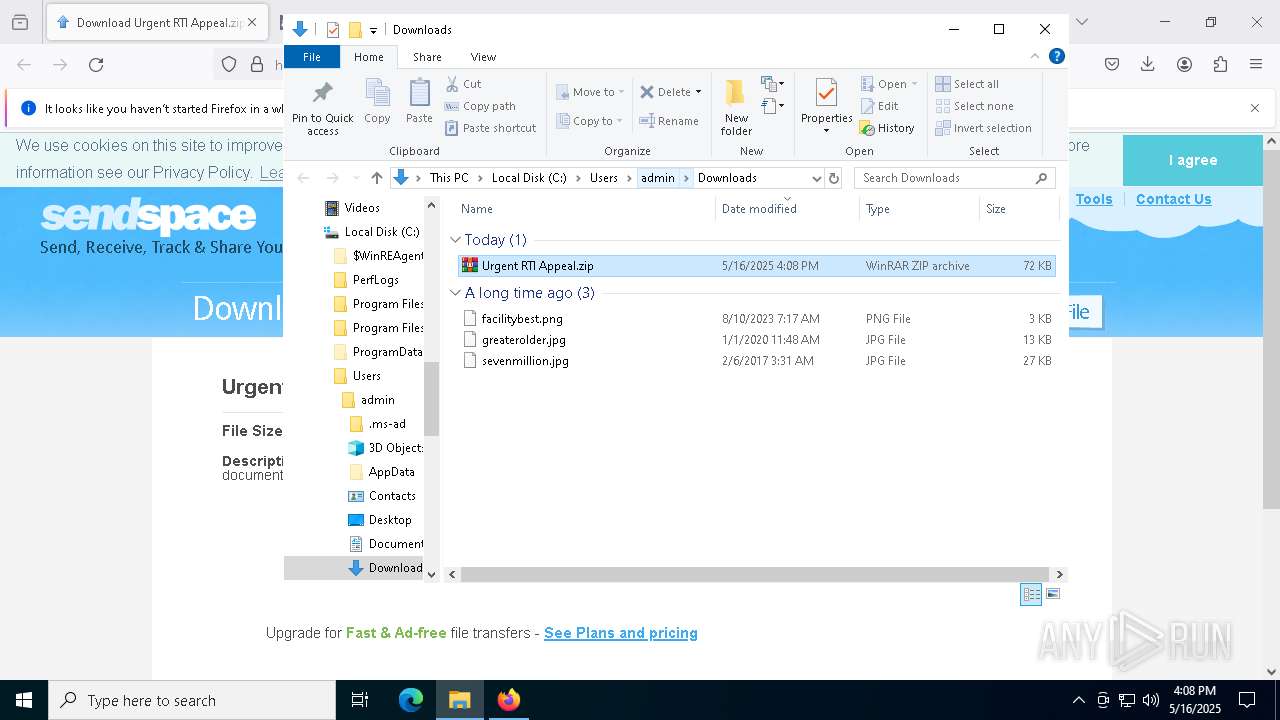Click Select all
Viewport: 1280px width, 720px height.
[967, 84]
